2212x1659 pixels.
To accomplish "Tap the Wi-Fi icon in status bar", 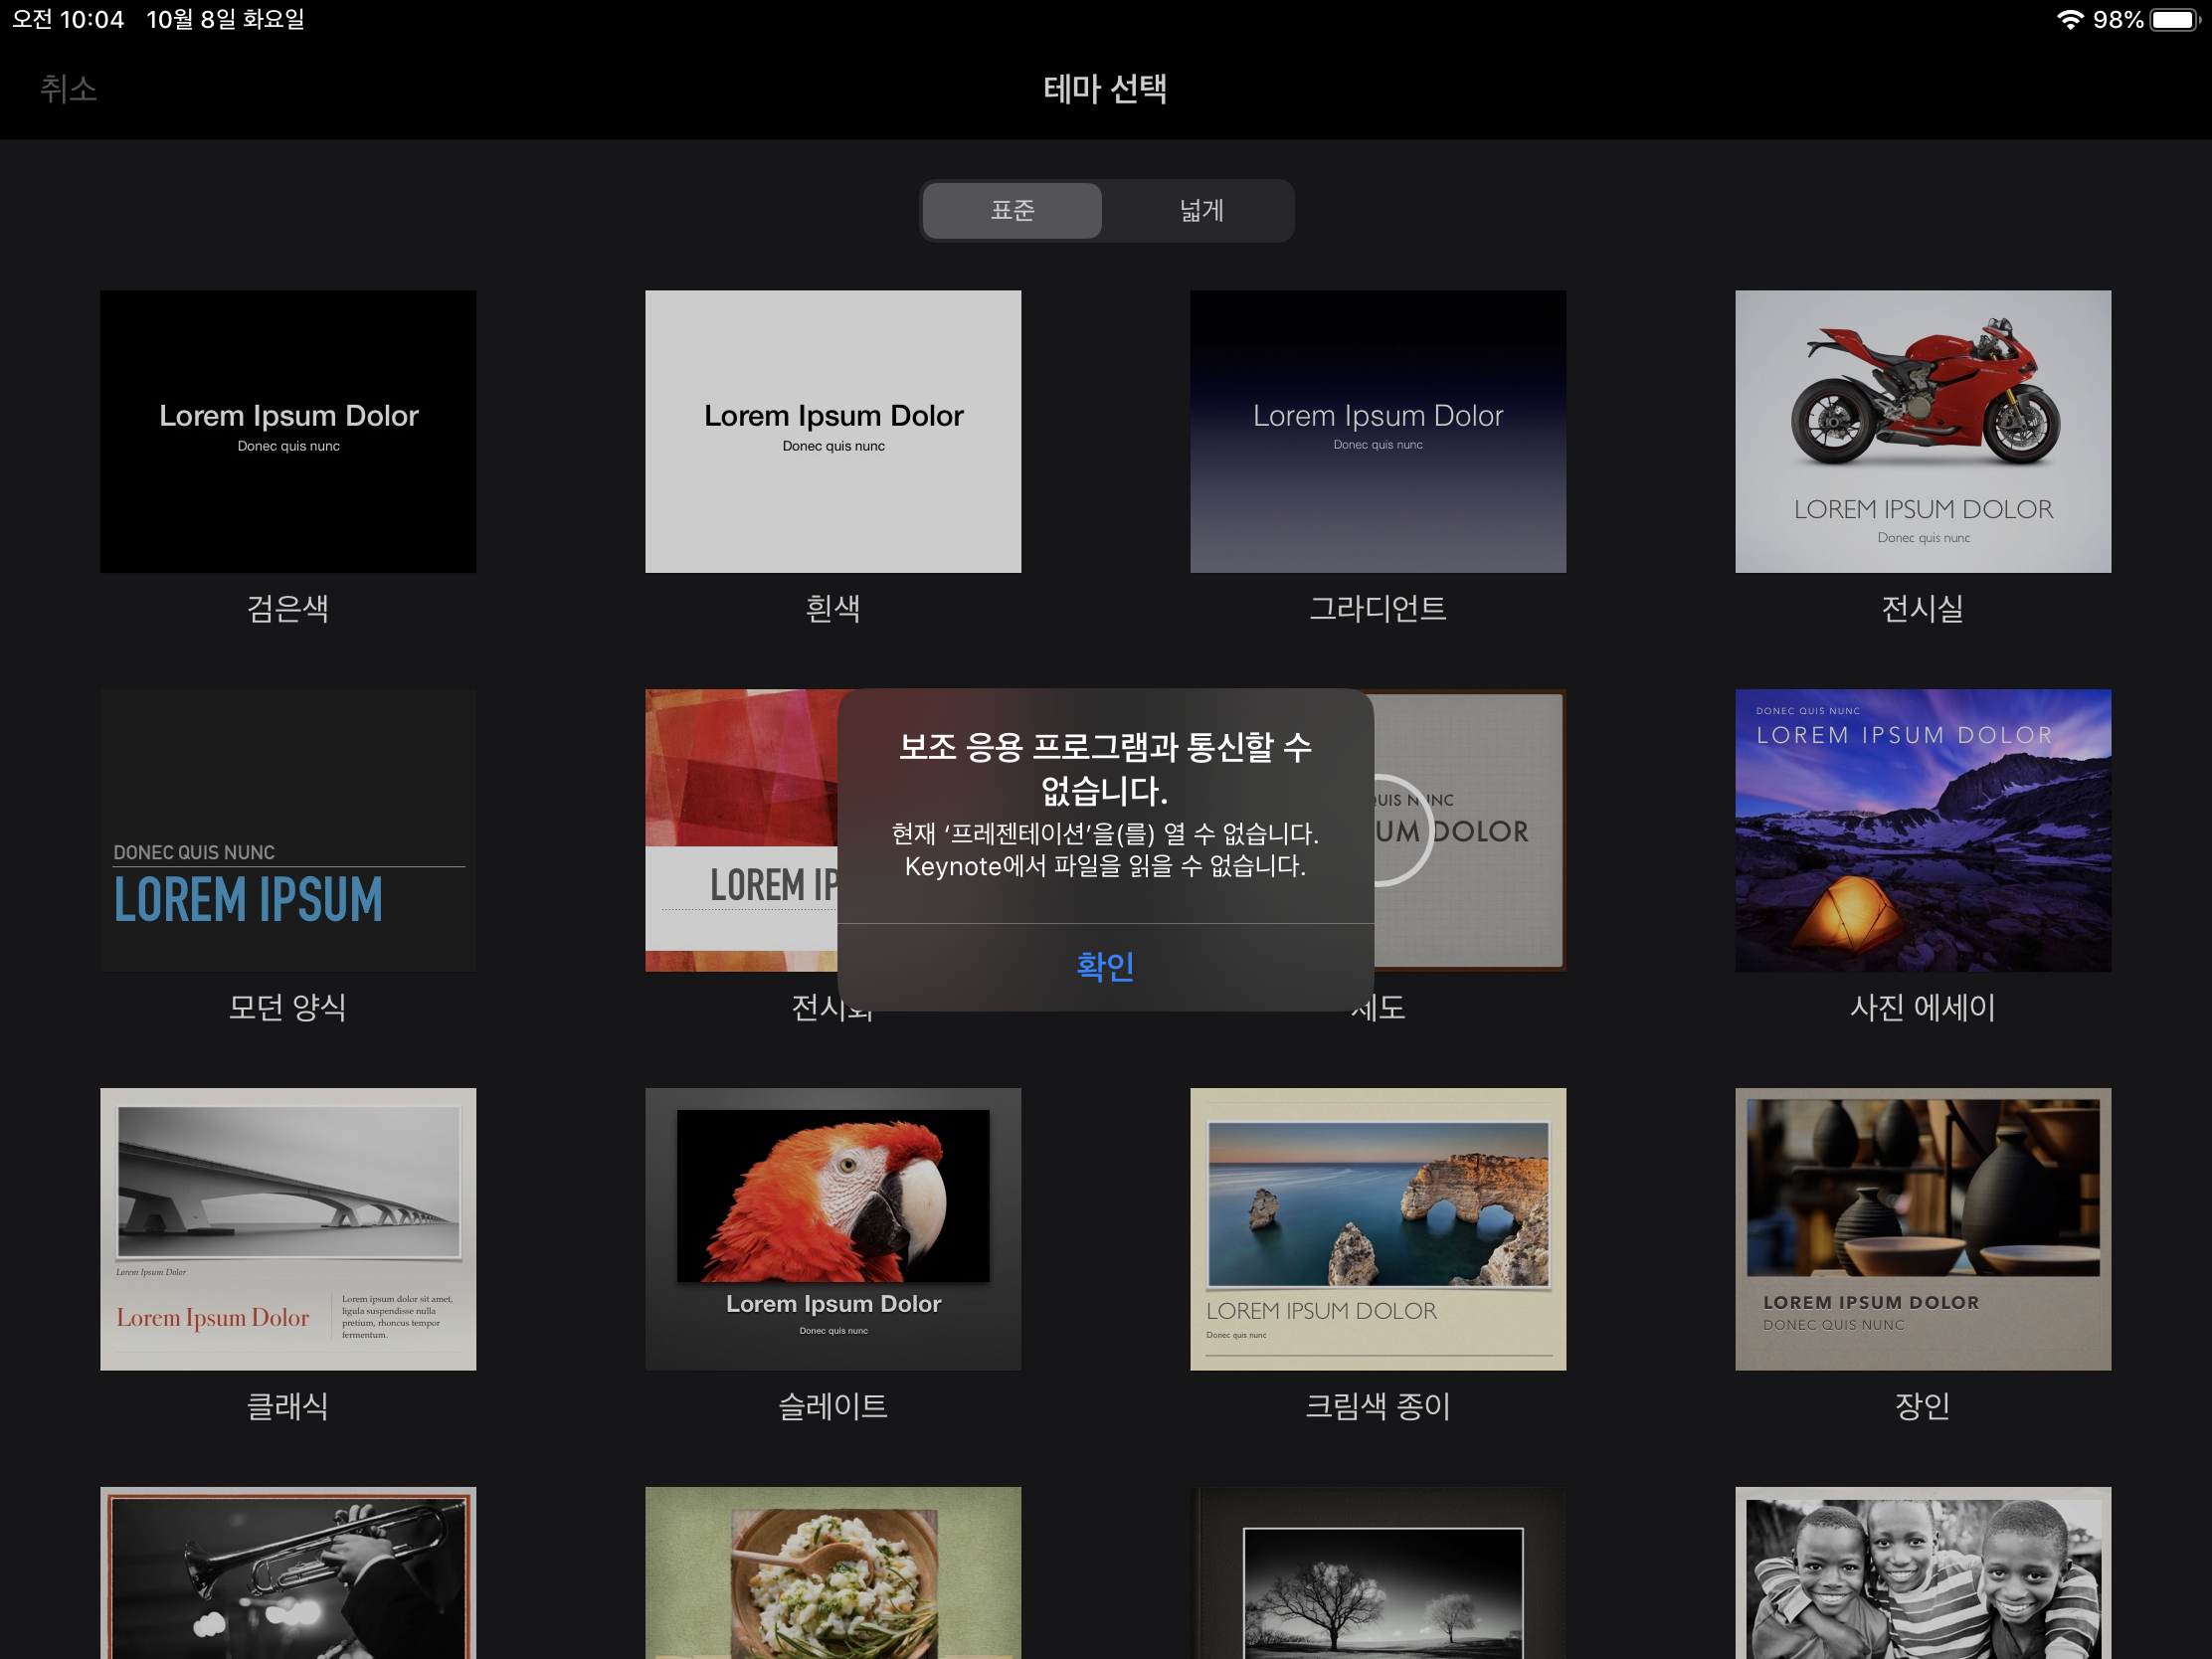I will pos(2070,20).
